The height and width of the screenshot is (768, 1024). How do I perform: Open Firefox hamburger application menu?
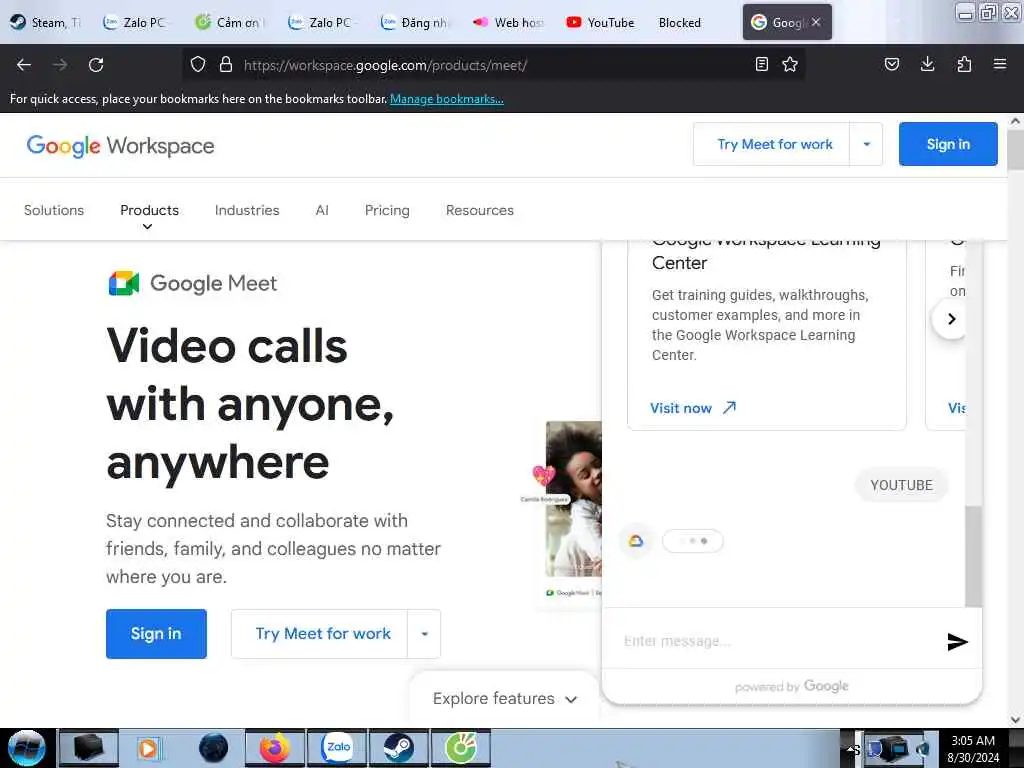[1000, 64]
